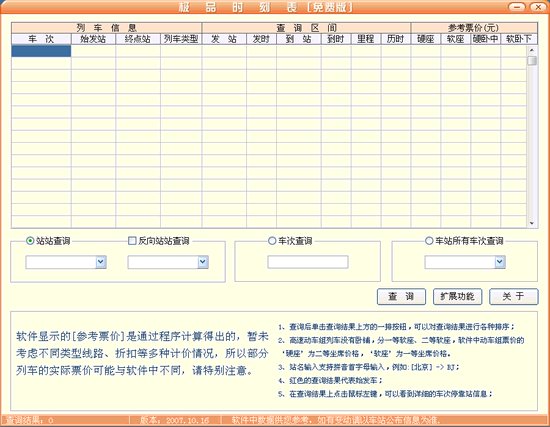This screenshot has height=427, width=550.
Task: Click the table scrollbar up arrow
Action: [532, 50]
